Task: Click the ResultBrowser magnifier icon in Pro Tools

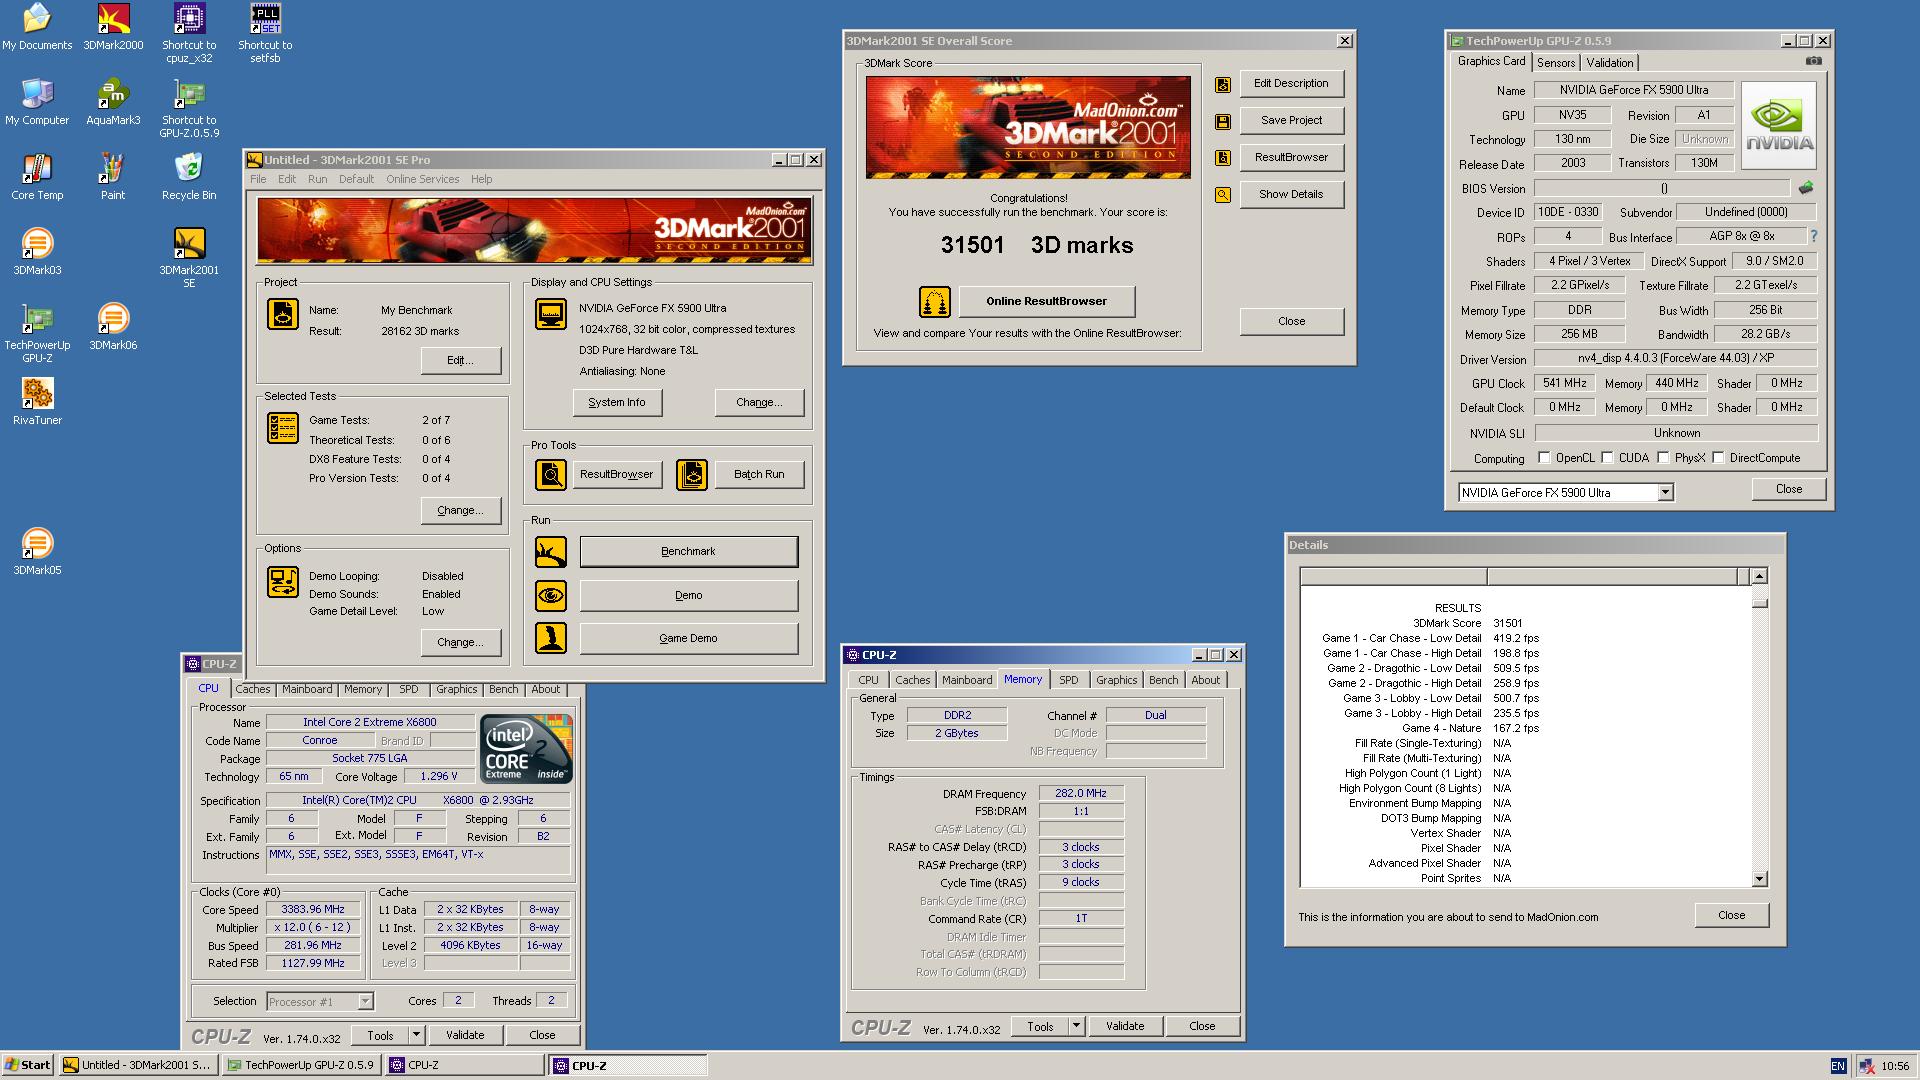Action: (551, 474)
